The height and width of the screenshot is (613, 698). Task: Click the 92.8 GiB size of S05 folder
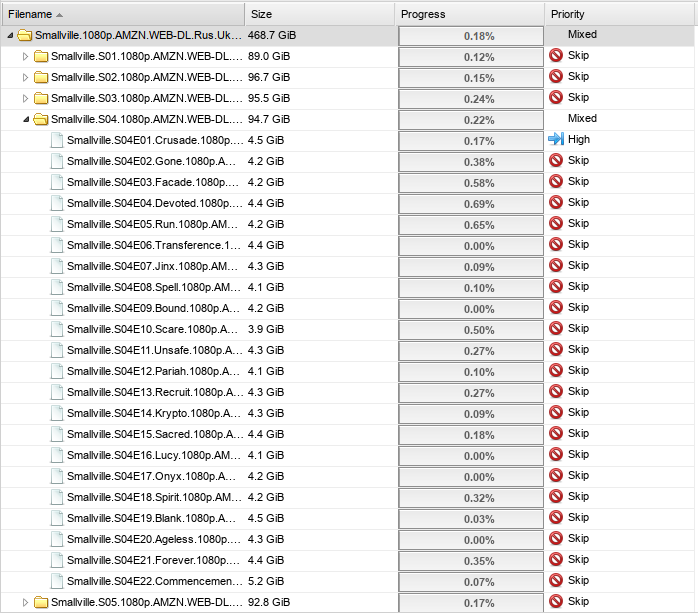point(269,602)
